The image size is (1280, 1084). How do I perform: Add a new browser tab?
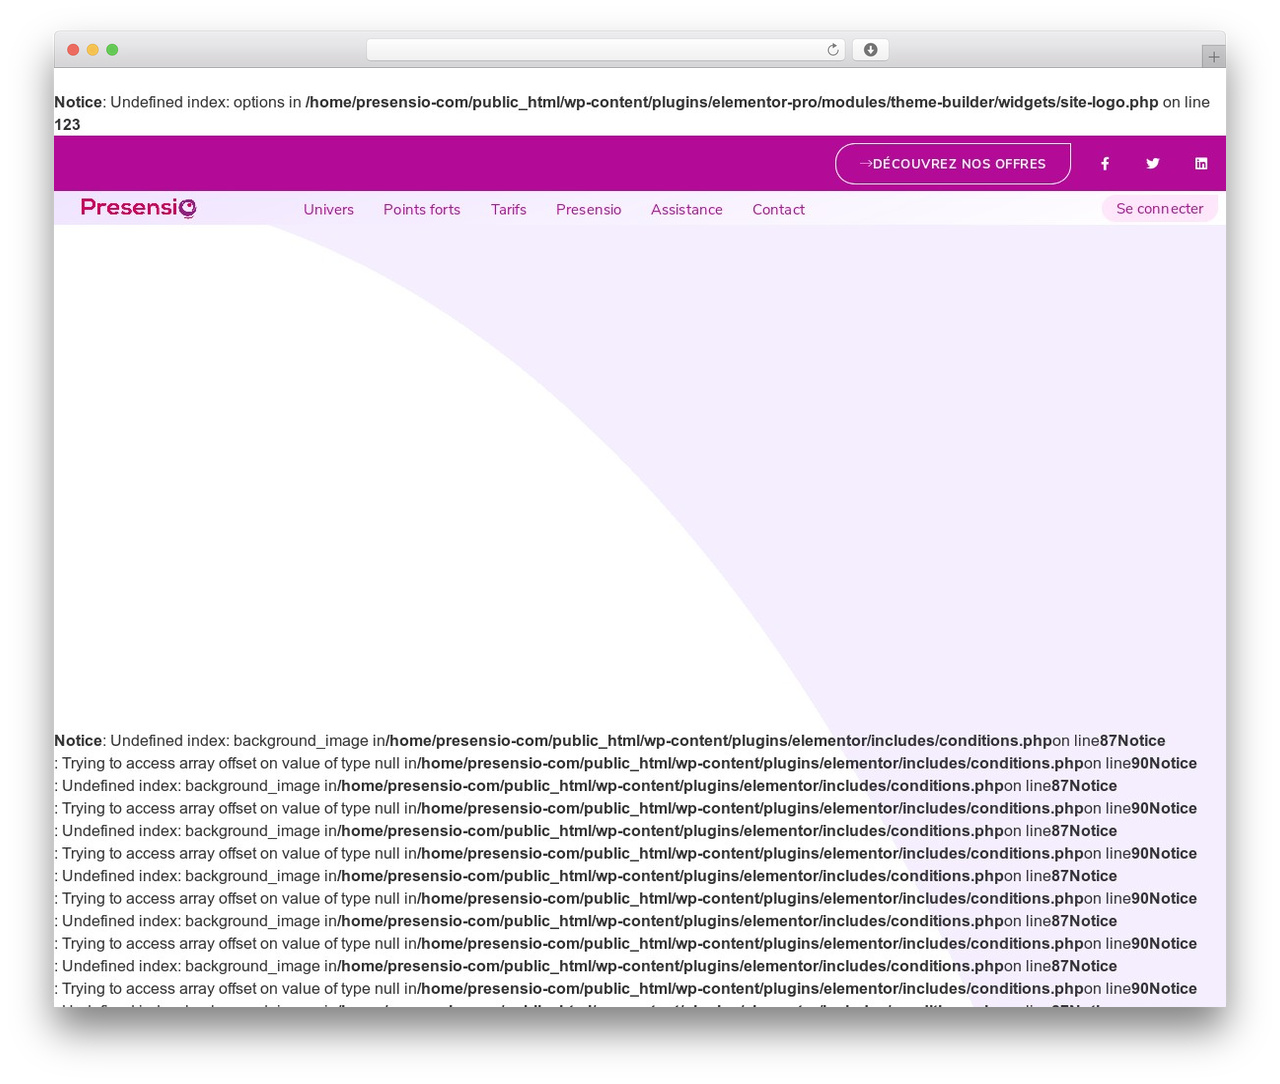pyautogui.click(x=1213, y=57)
